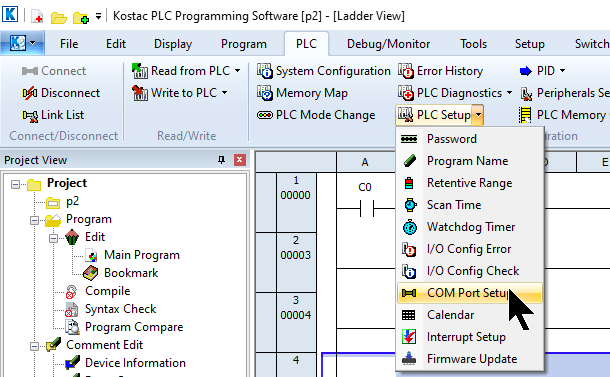Select Program Name menu item
Screen dimensions: 610x377
point(469,161)
